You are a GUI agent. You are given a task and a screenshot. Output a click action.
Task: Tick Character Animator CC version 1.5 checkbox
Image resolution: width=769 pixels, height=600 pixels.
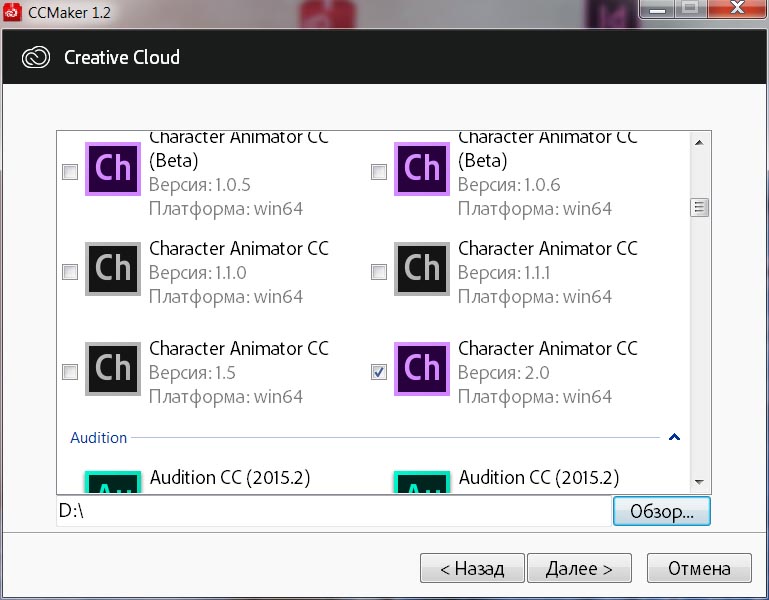pos(70,372)
